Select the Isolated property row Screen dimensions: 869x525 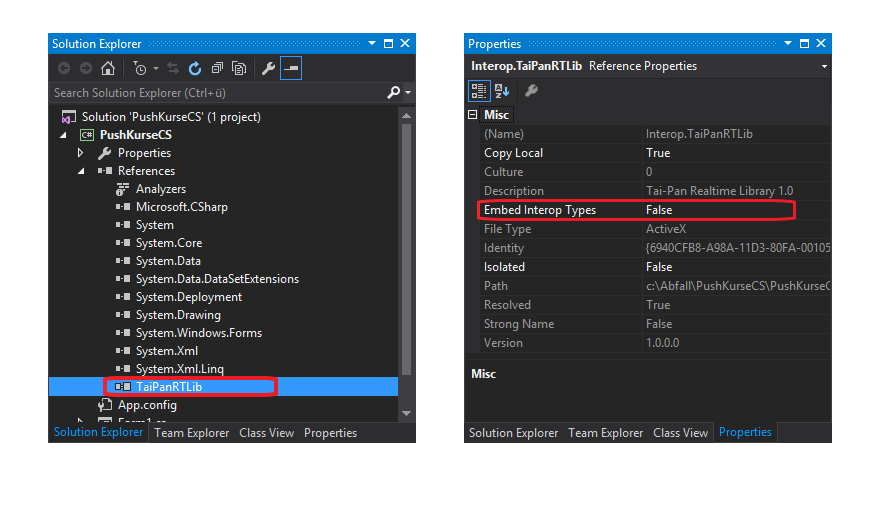click(x=655, y=267)
